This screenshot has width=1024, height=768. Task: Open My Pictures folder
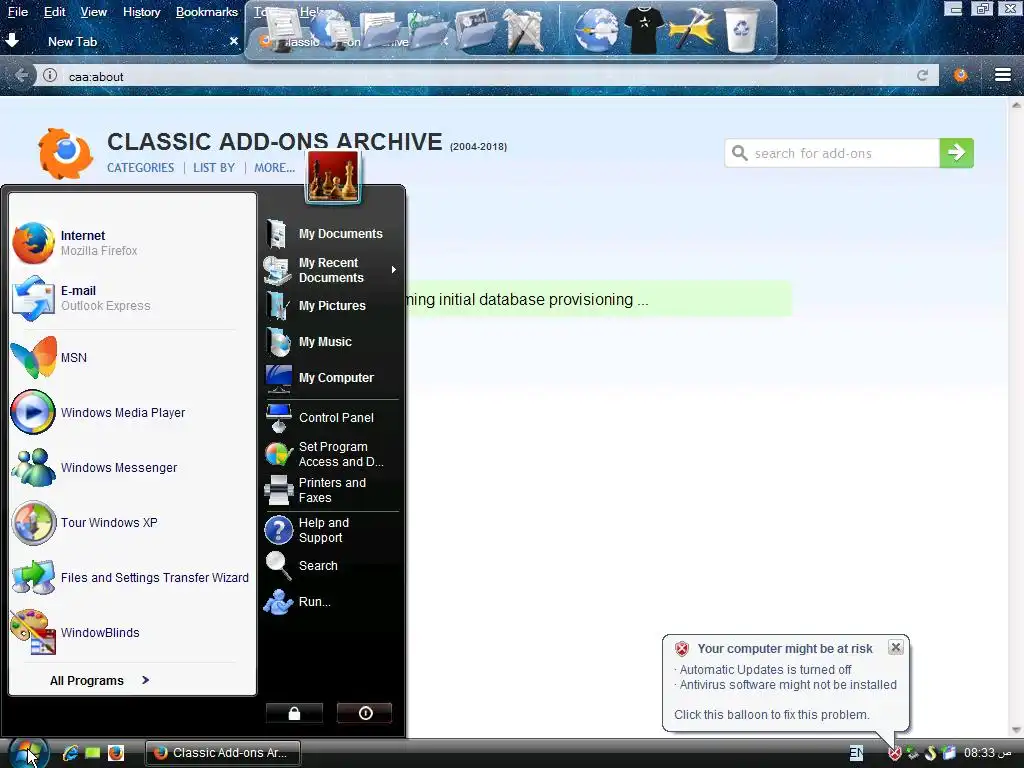(x=332, y=306)
